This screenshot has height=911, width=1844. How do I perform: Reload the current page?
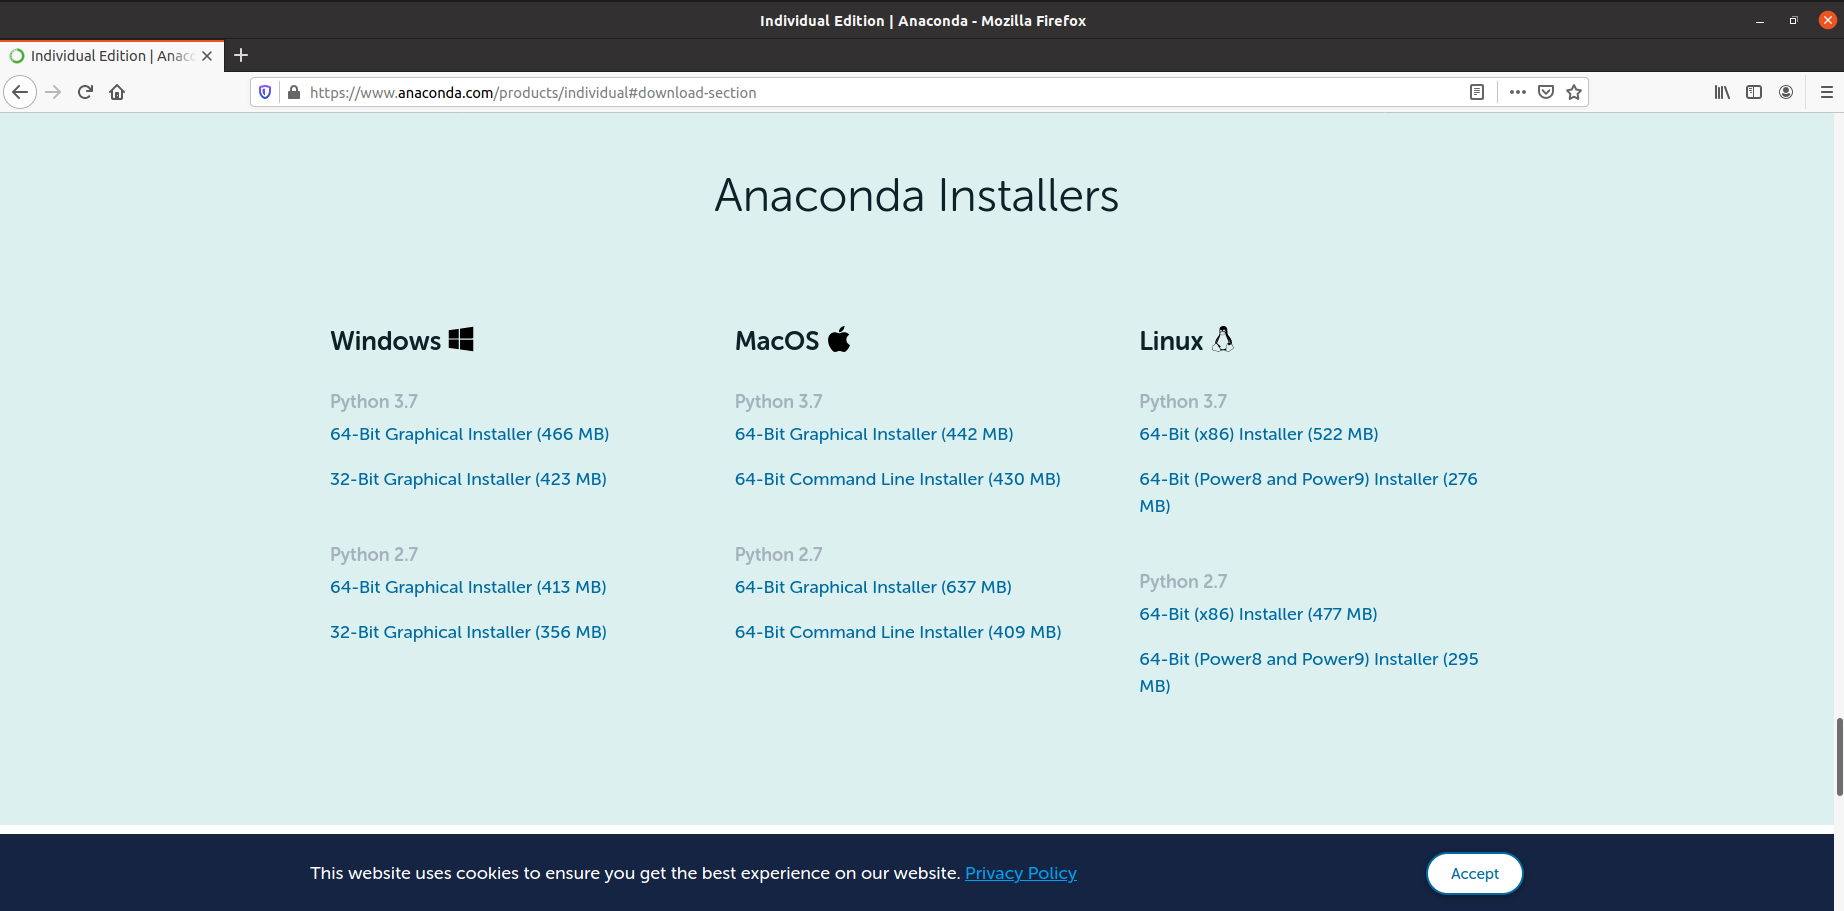pos(86,92)
